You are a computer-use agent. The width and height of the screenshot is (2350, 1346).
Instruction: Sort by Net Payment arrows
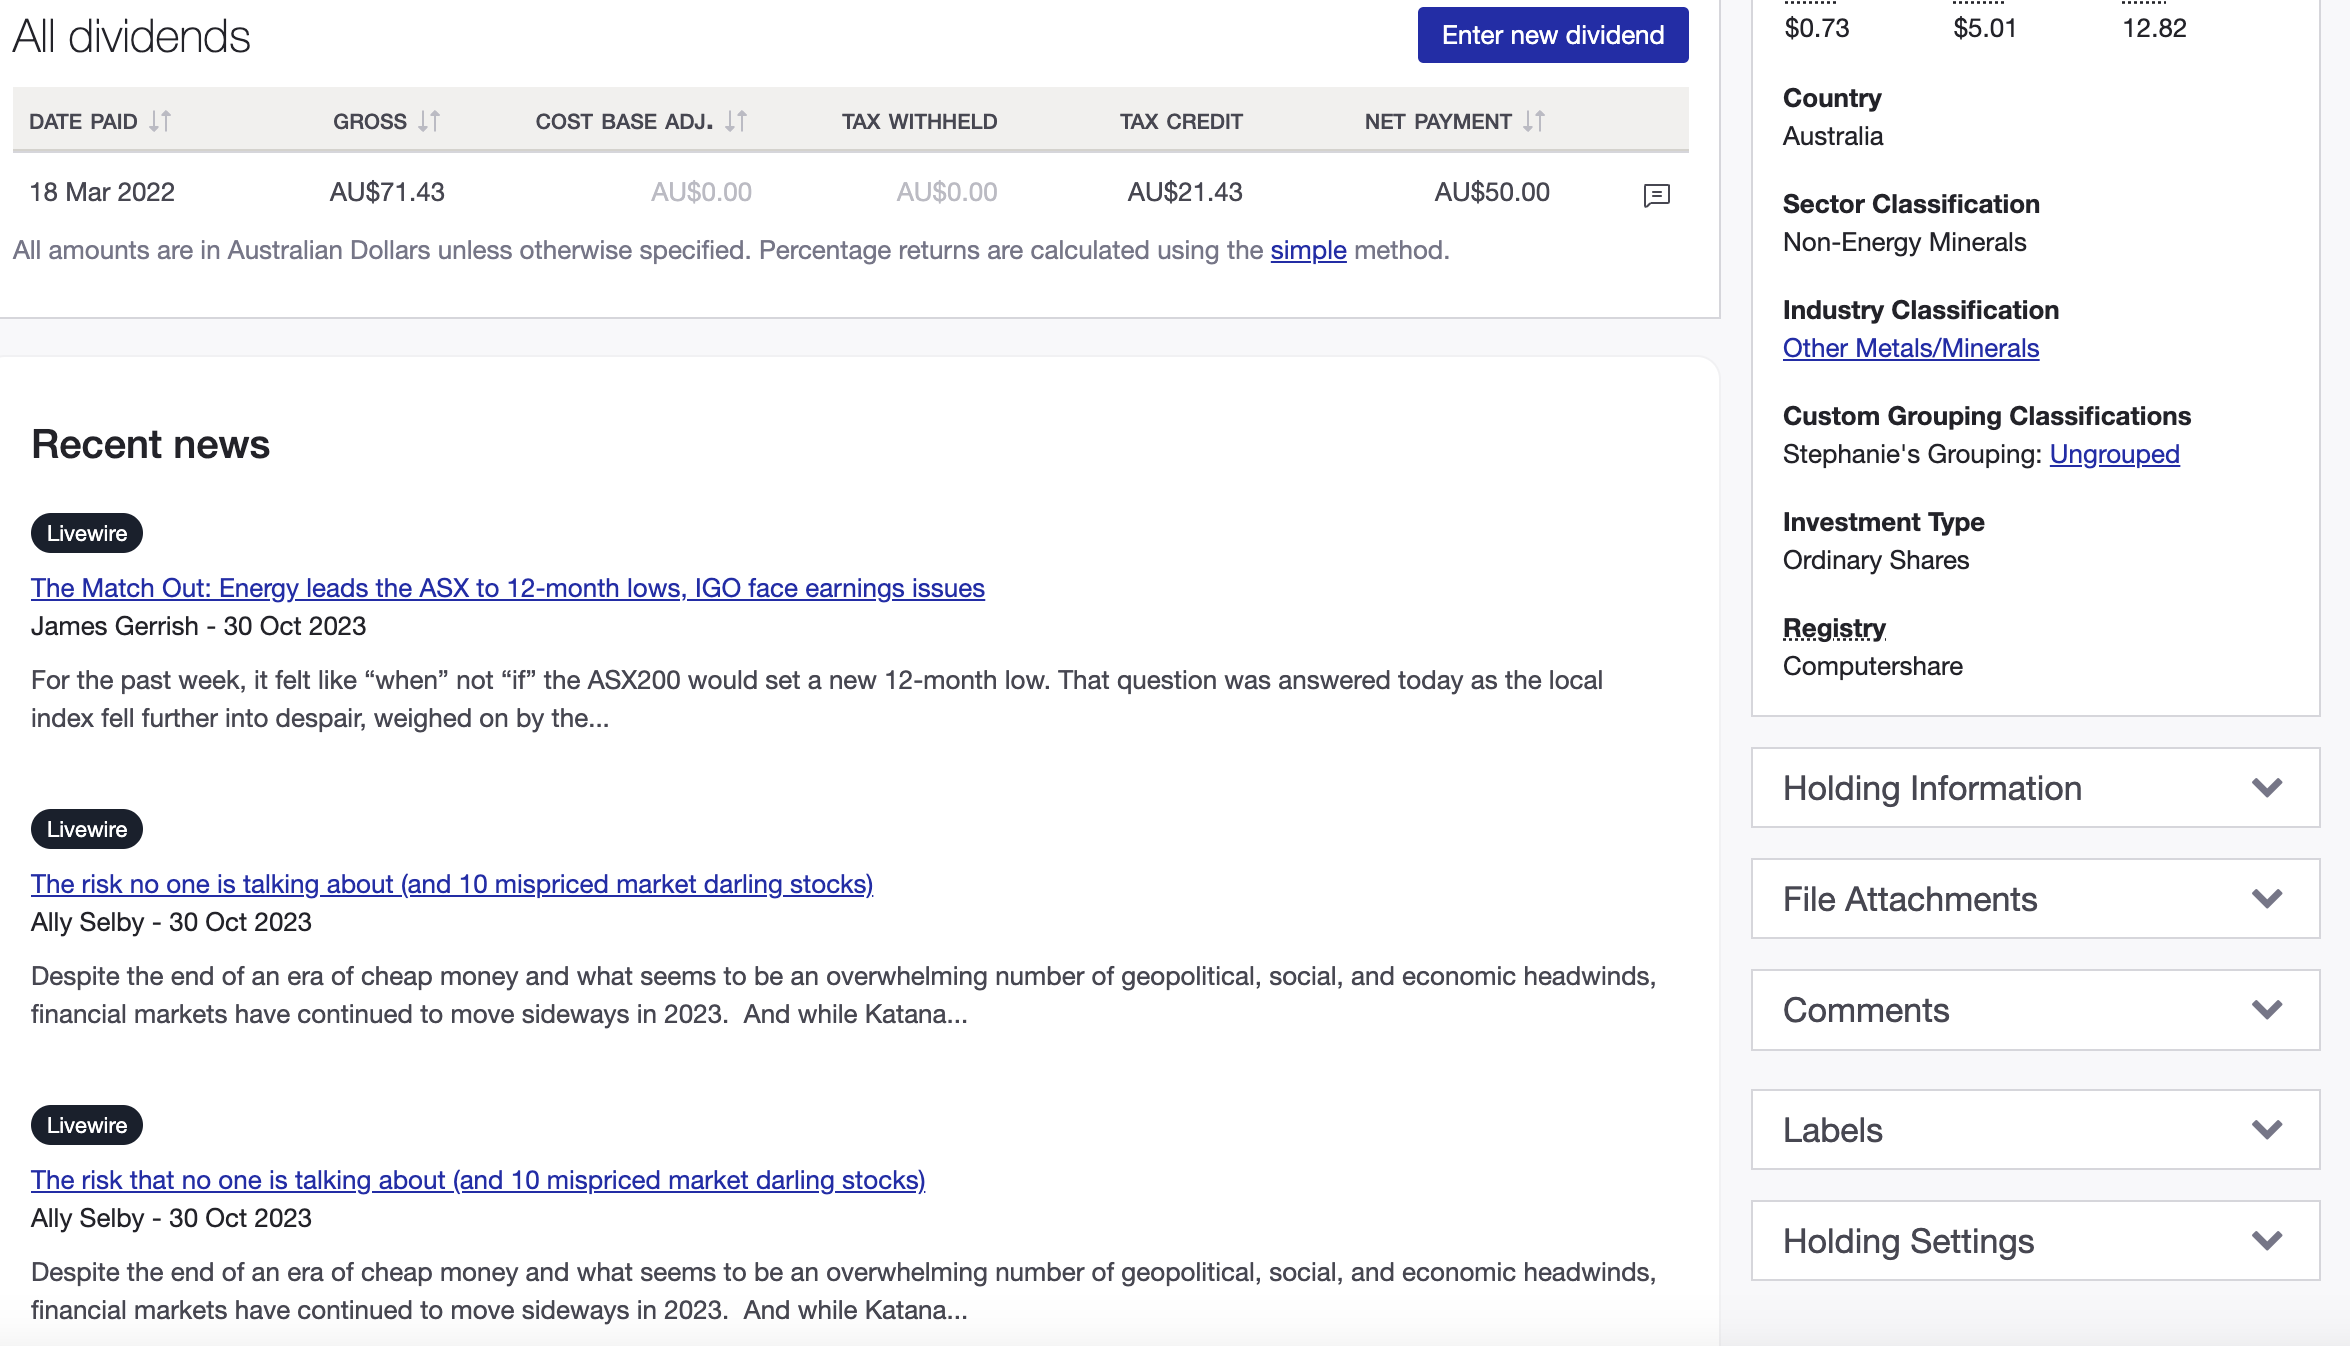[x=1534, y=121]
